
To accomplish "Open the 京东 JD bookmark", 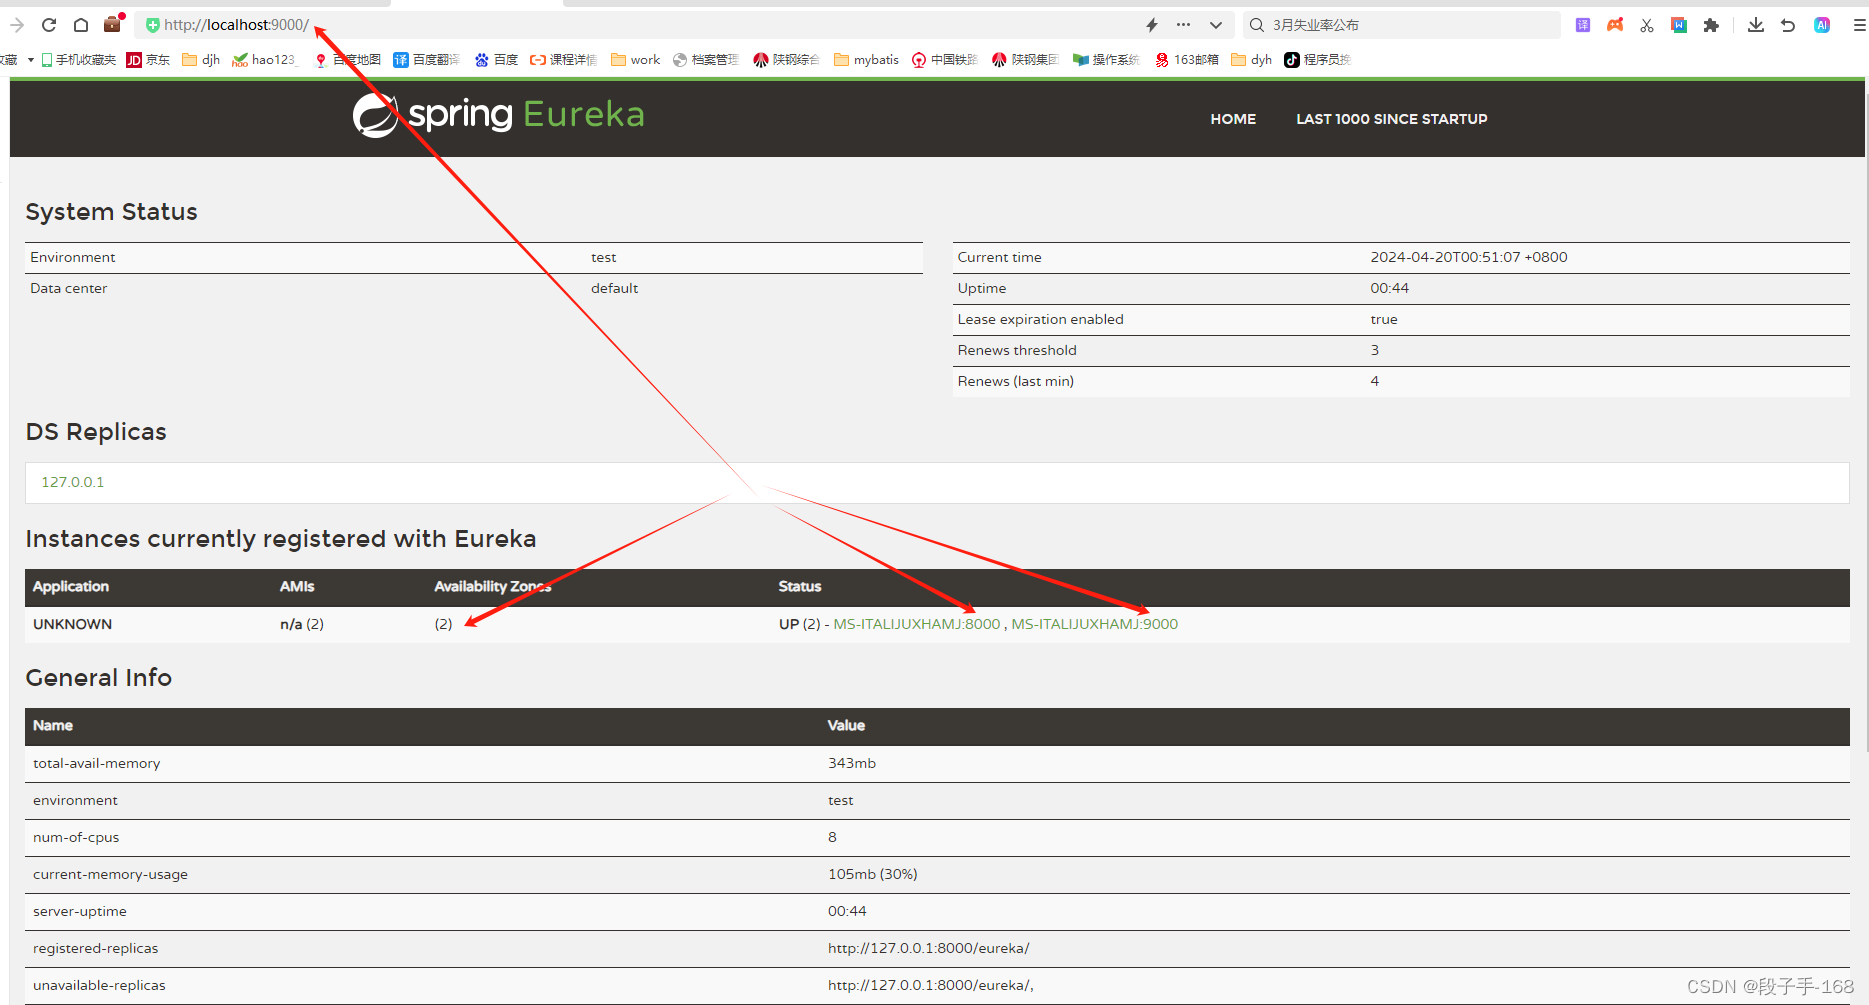I will pos(148,60).
